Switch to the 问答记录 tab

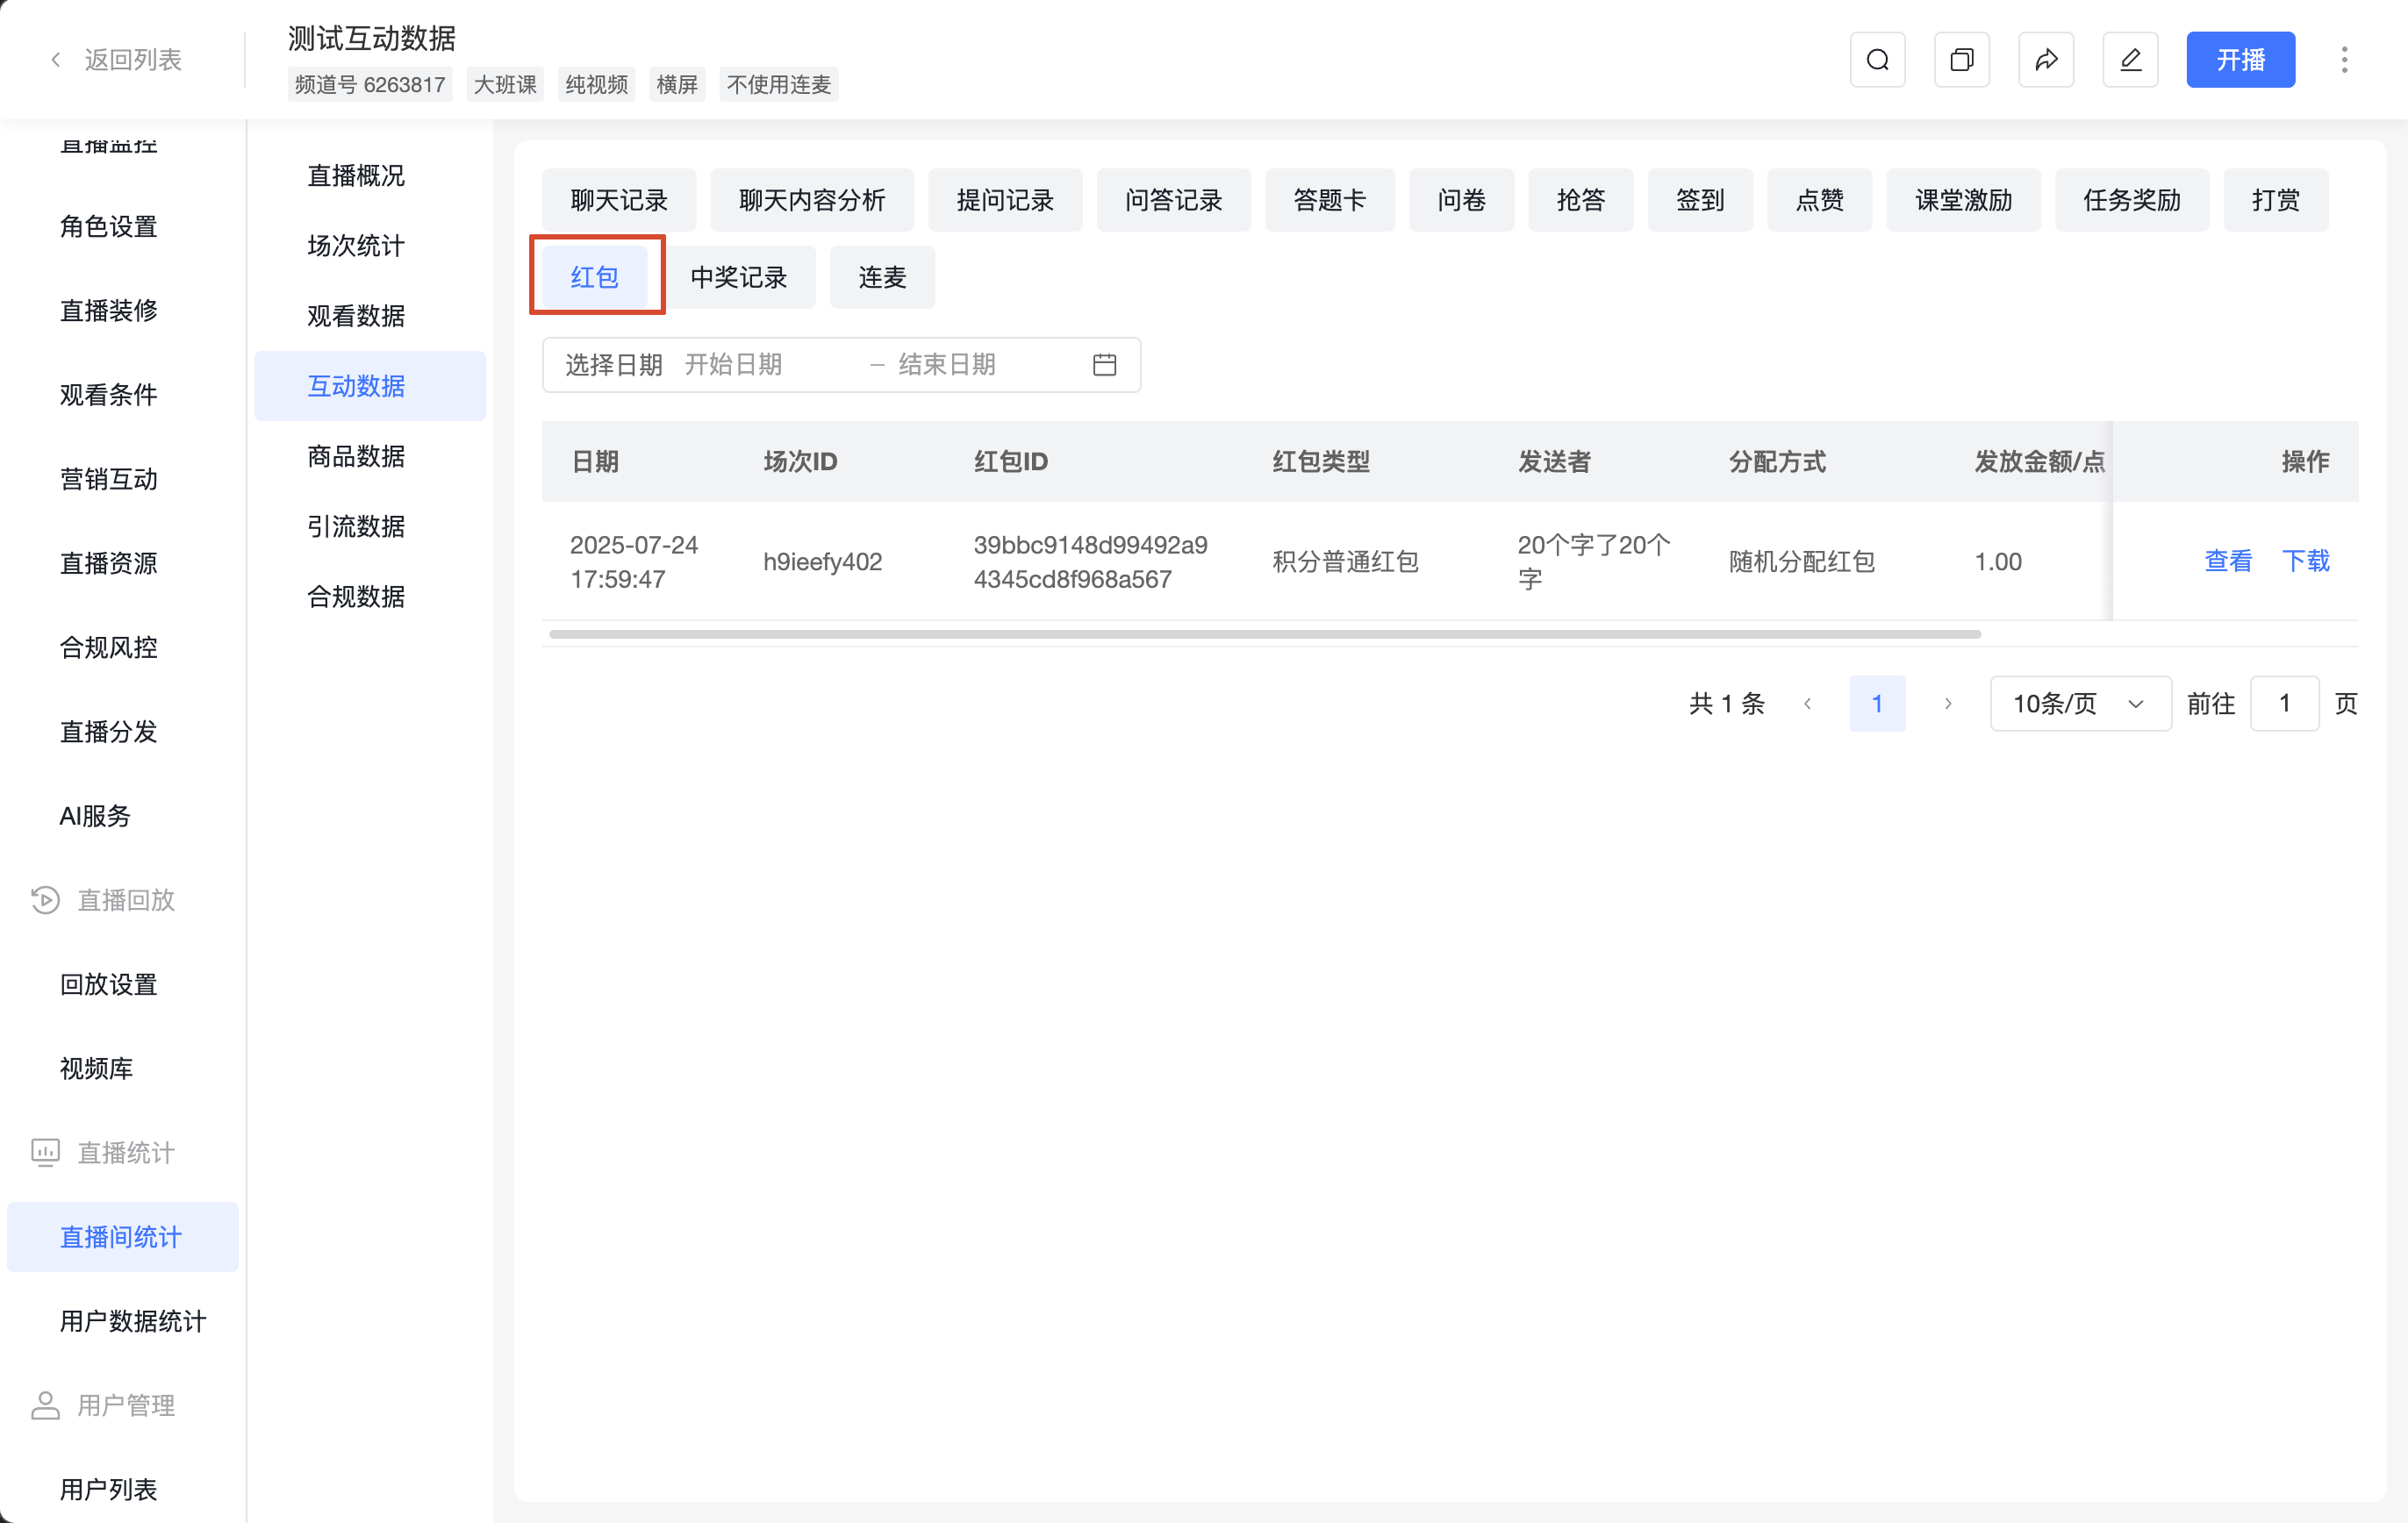coord(1173,200)
